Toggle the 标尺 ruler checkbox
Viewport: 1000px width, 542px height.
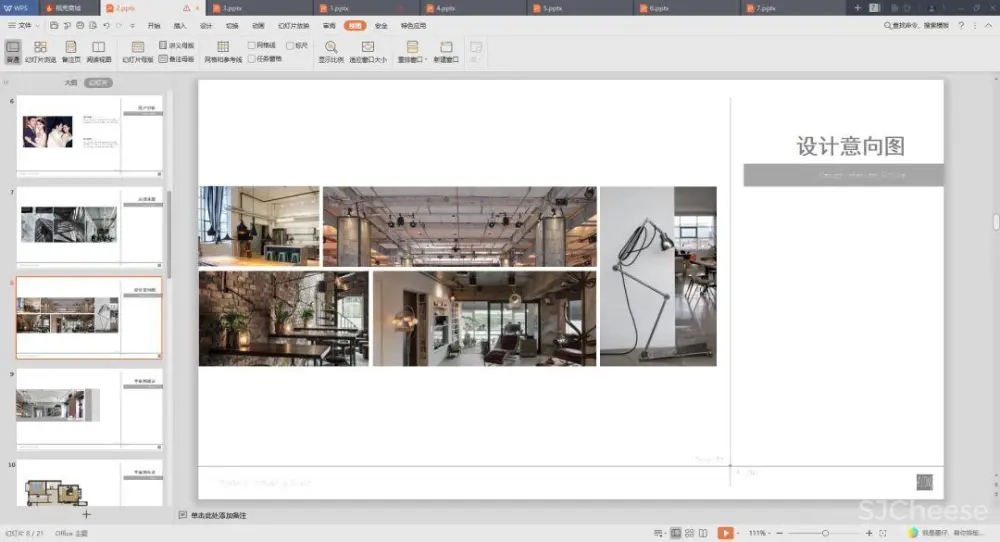pyautogui.click(x=290, y=46)
